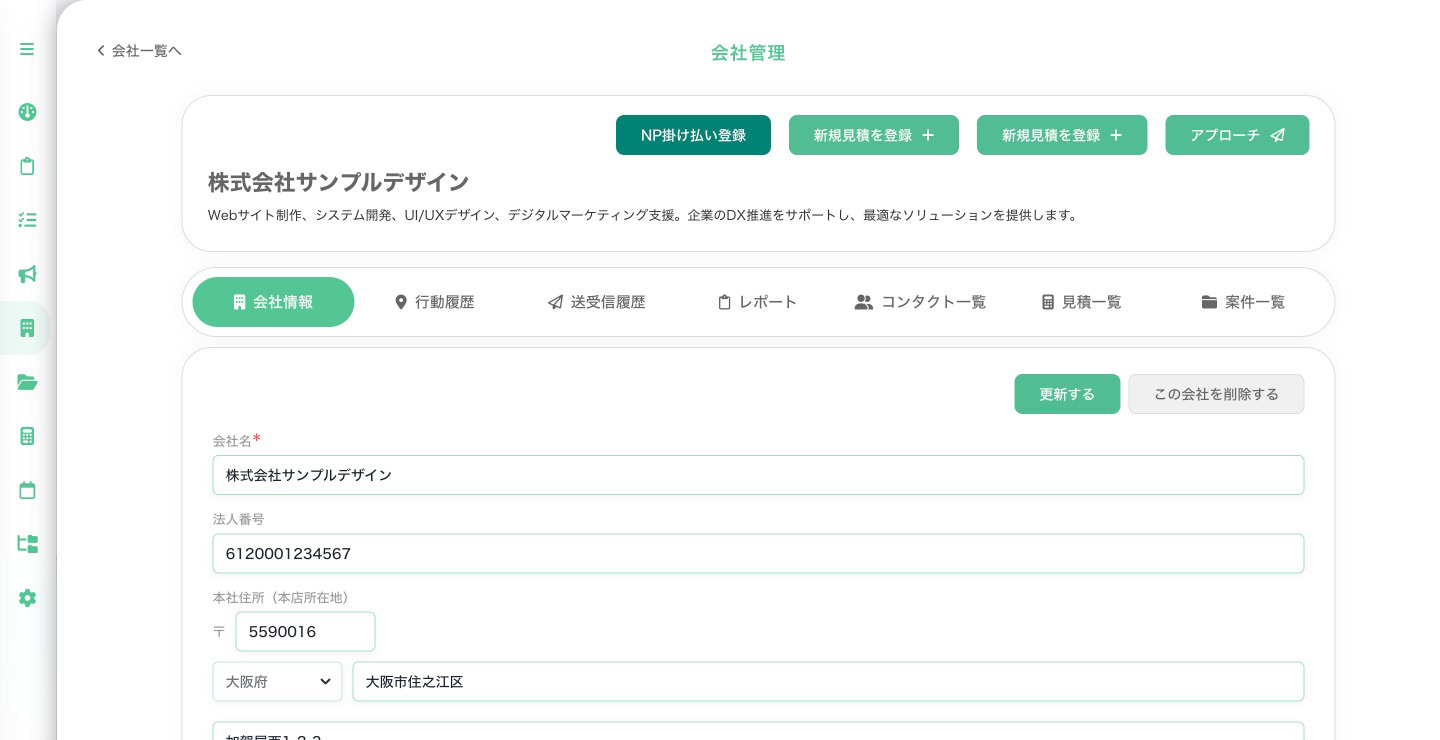Focus the 大阪市住之江区 city field
Screen dimensions: 1440x740
tap(828, 682)
